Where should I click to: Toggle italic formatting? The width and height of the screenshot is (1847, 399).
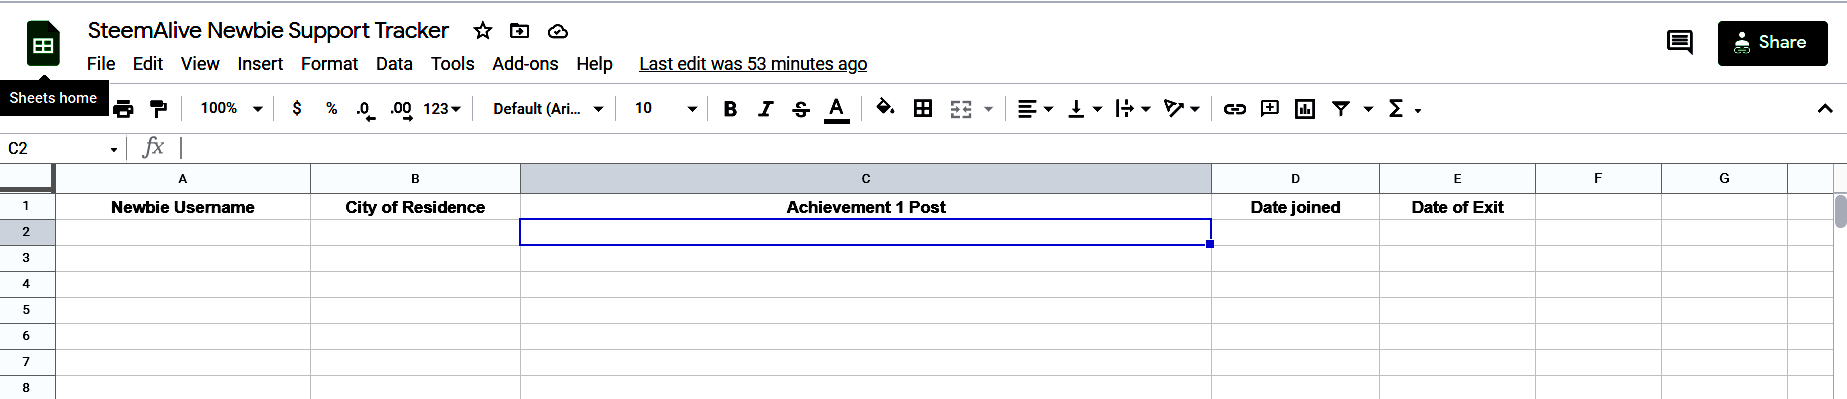click(765, 108)
